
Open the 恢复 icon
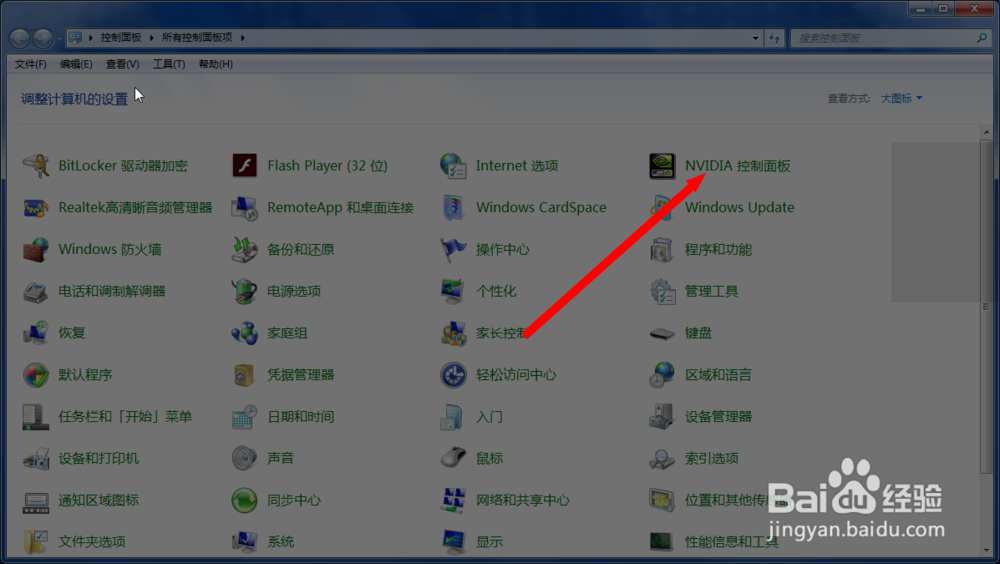pyautogui.click(x=36, y=333)
